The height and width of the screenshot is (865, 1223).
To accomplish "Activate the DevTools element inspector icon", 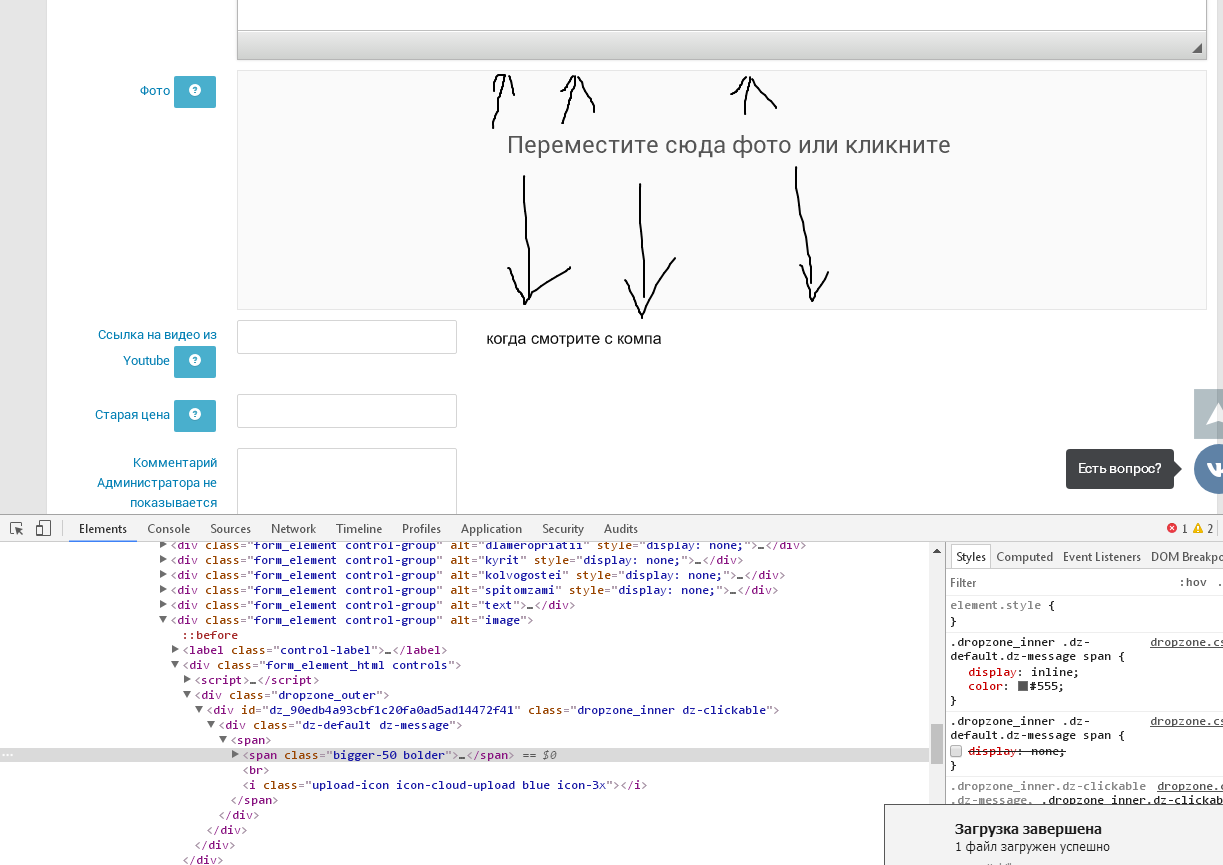I will point(17,528).
